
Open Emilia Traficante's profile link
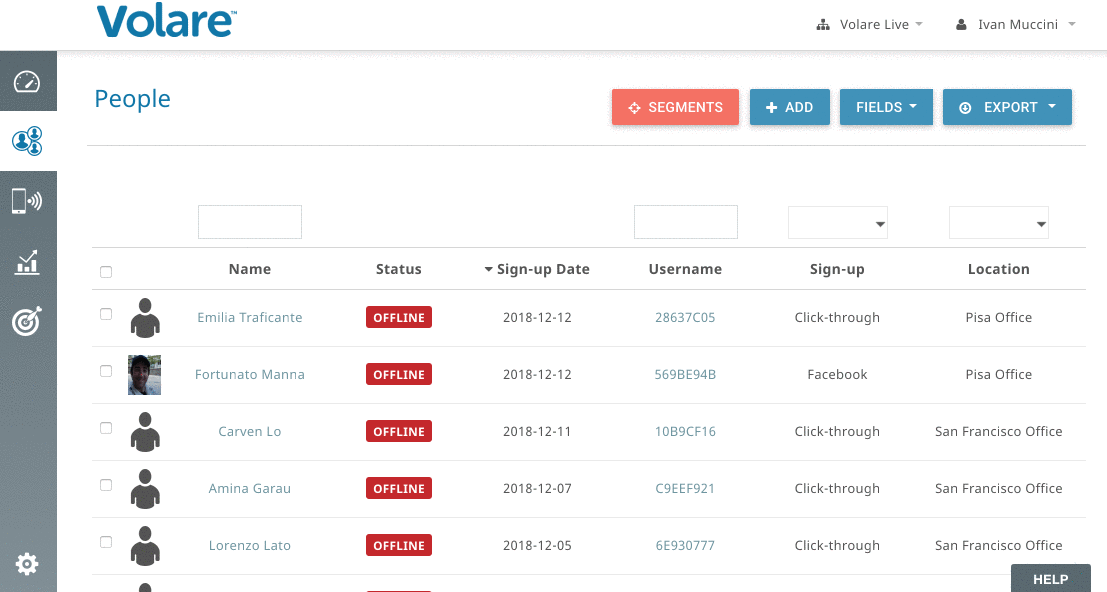tap(250, 318)
